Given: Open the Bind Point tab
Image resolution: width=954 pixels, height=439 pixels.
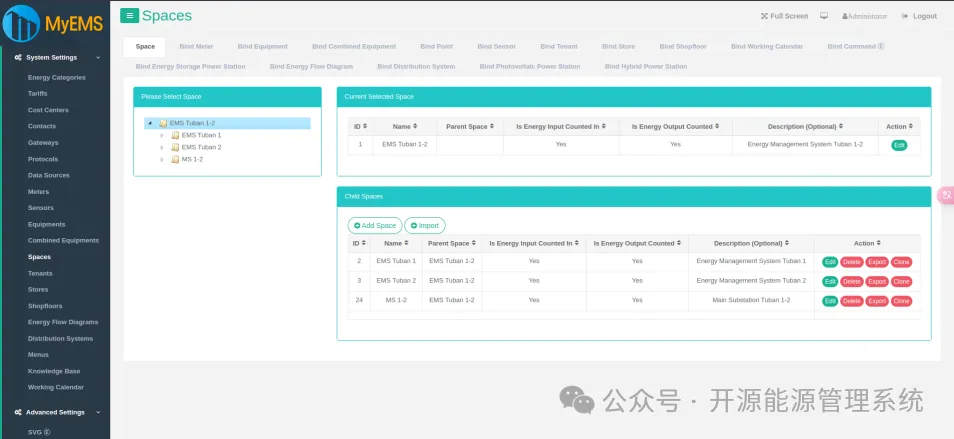Looking at the screenshot, I should pyautogui.click(x=436, y=47).
